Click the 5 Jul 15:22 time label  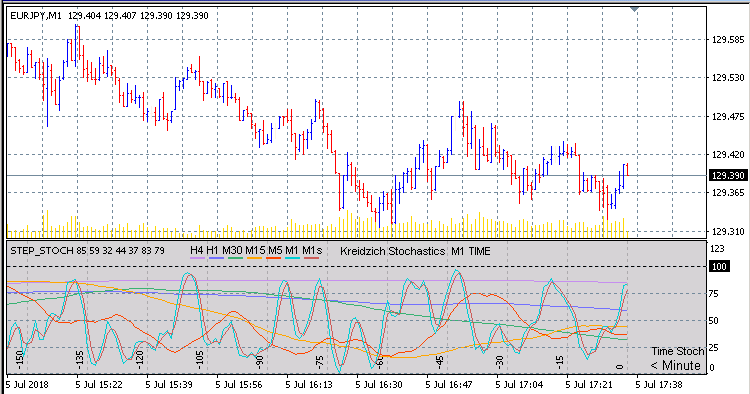tap(99, 384)
